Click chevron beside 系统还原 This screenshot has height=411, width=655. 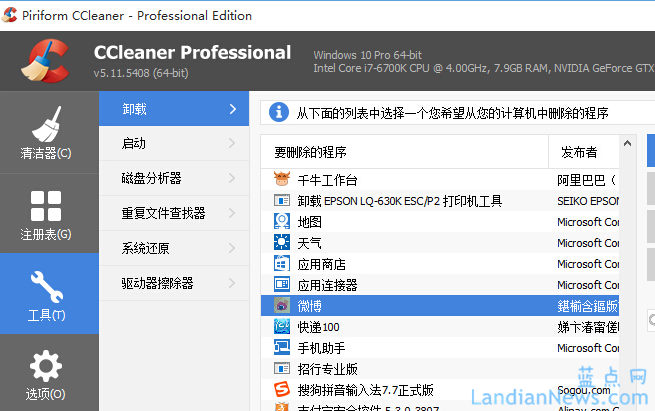point(233,248)
